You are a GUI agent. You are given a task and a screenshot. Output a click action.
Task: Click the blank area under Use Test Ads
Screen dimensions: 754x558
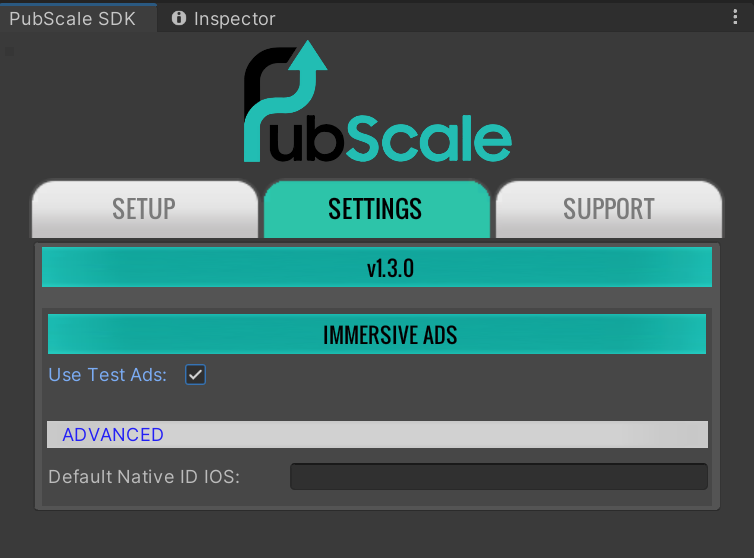click(376, 402)
